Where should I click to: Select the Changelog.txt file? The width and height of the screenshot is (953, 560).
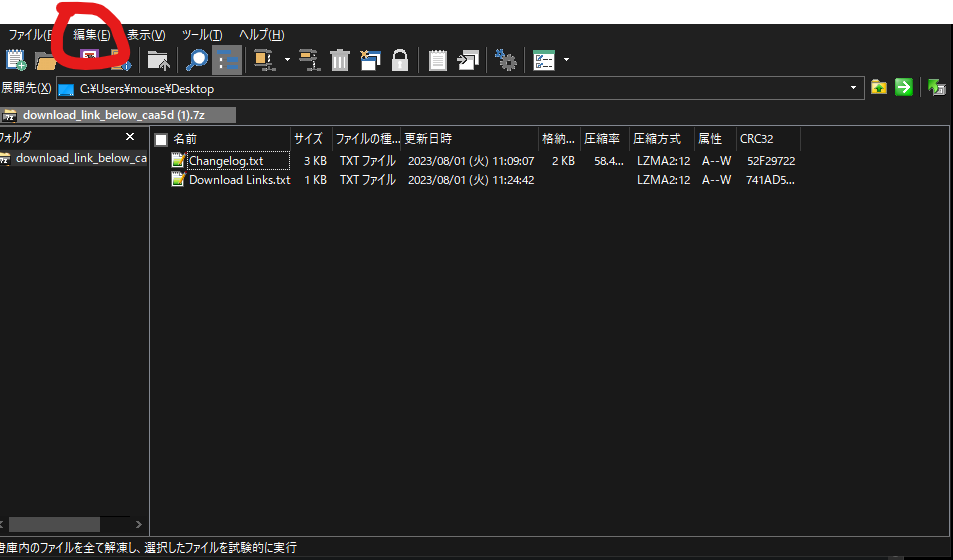click(x=226, y=161)
